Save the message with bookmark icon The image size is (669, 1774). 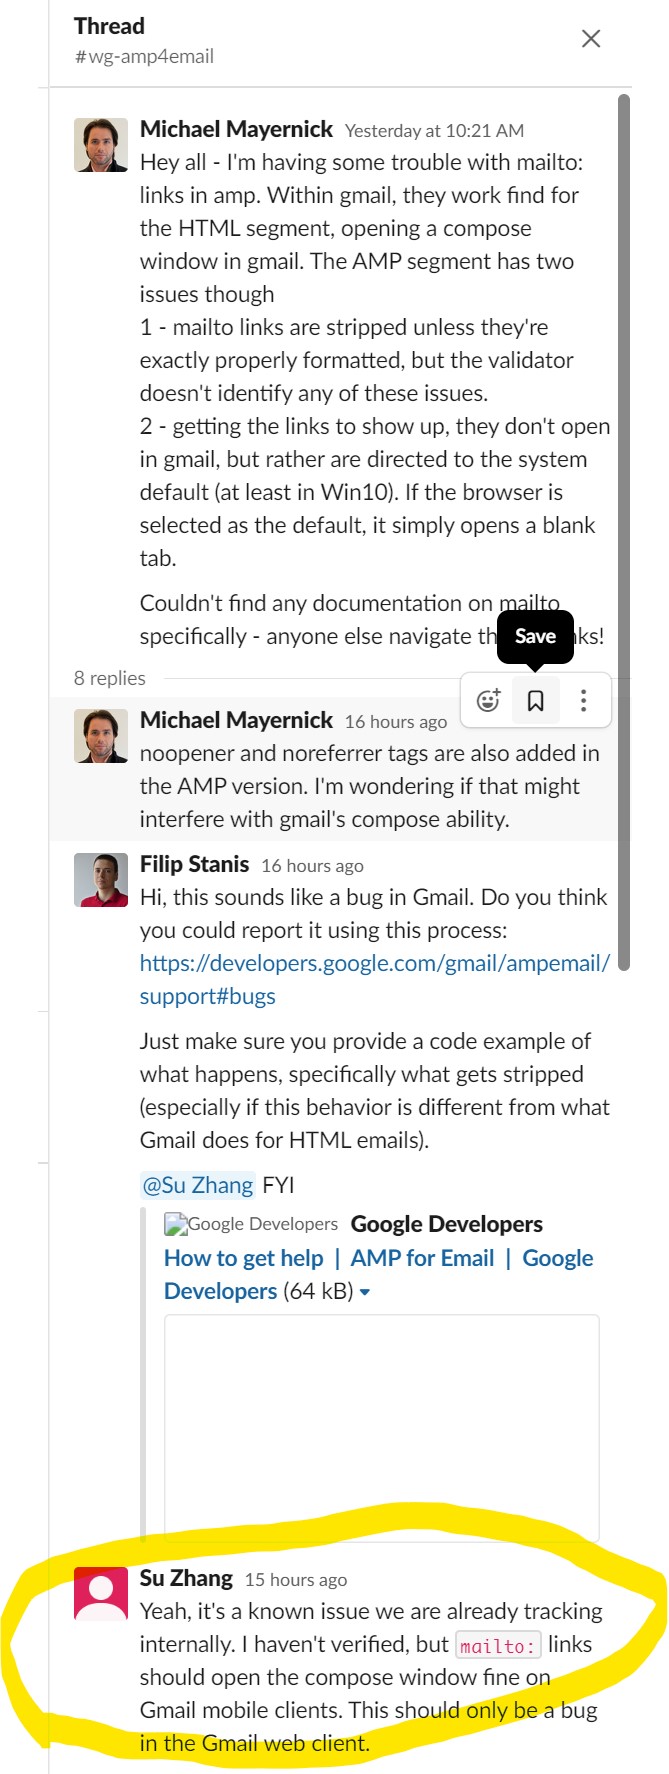(x=536, y=701)
